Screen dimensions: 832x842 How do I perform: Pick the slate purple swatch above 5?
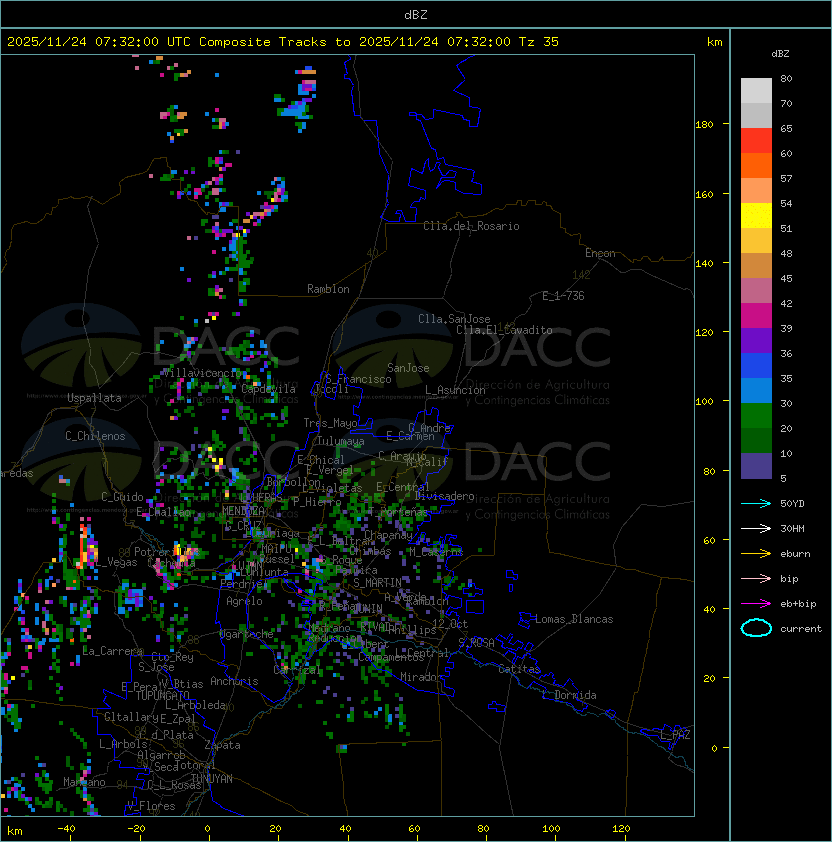756,466
